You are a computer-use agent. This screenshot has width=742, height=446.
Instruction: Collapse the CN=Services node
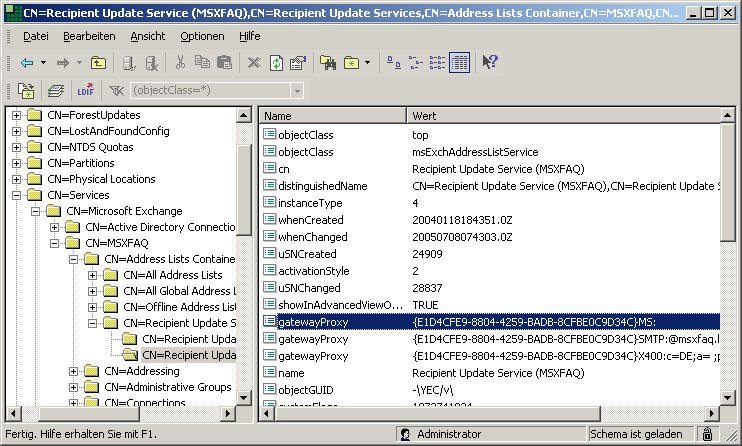pyautogui.click(x=17, y=195)
